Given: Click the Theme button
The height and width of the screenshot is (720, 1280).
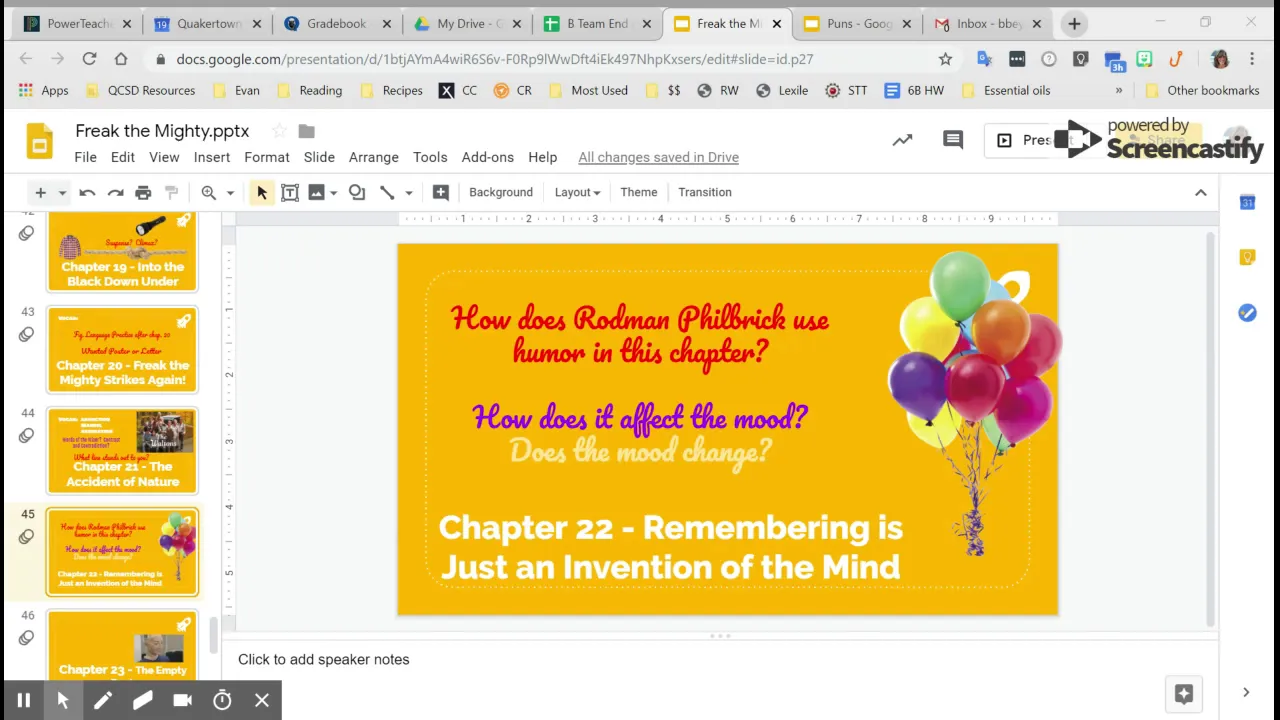Looking at the screenshot, I should tap(639, 192).
